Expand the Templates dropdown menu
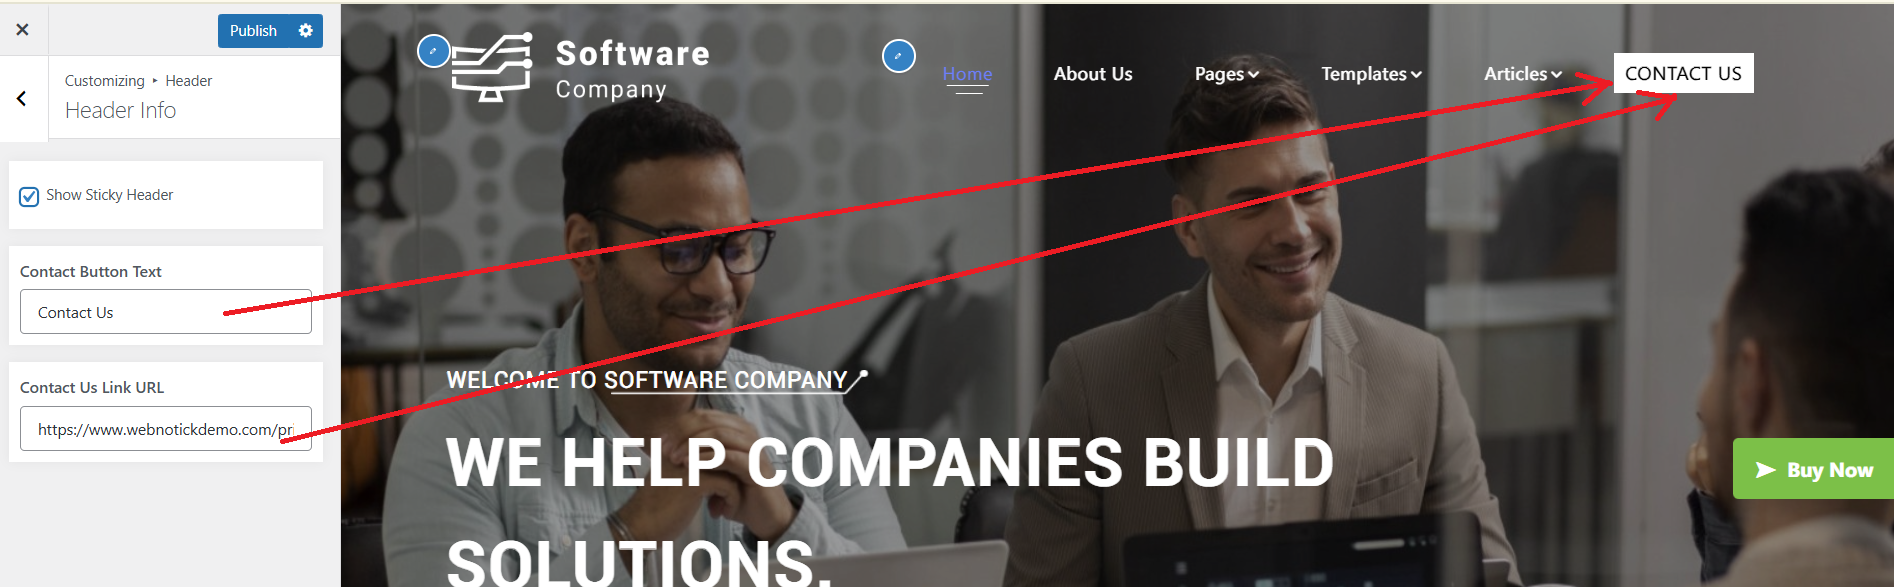This screenshot has height=587, width=1894. coord(1371,74)
